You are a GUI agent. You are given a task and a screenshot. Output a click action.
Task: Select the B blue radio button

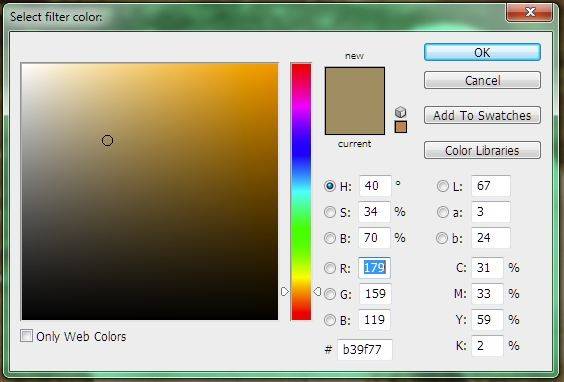pyautogui.click(x=329, y=320)
